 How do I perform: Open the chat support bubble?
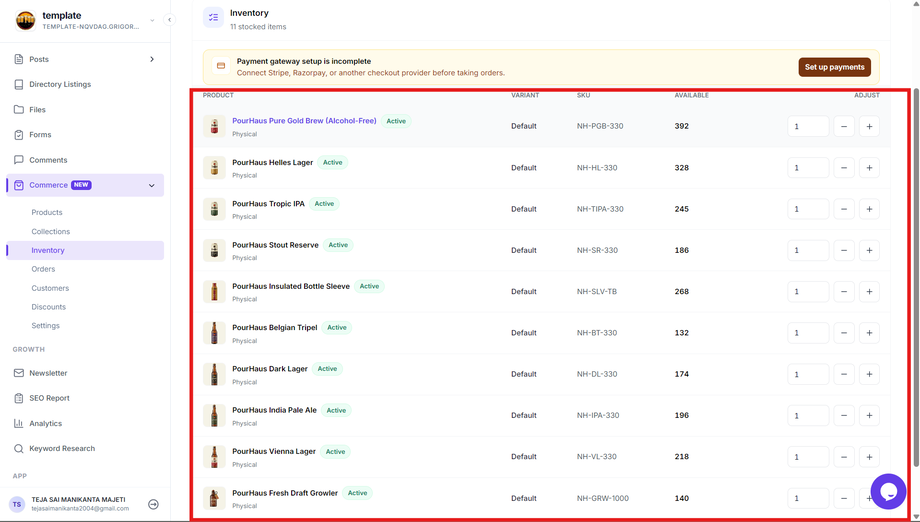tap(888, 492)
